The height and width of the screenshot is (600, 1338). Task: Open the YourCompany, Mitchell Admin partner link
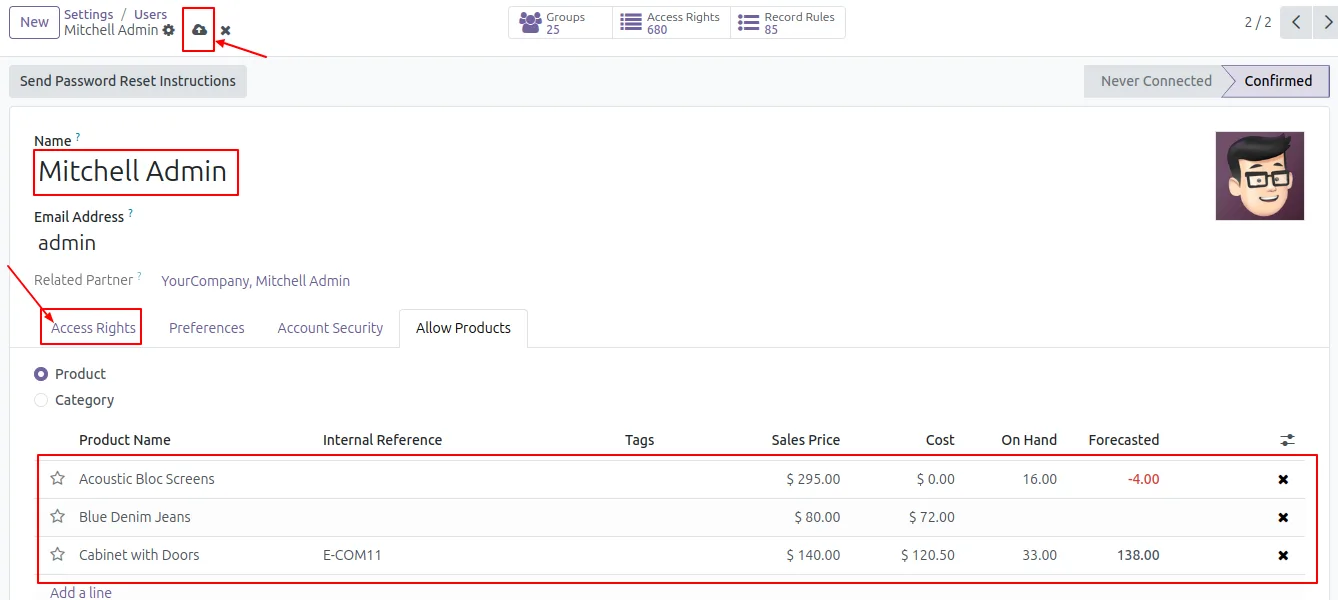click(256, 281)
